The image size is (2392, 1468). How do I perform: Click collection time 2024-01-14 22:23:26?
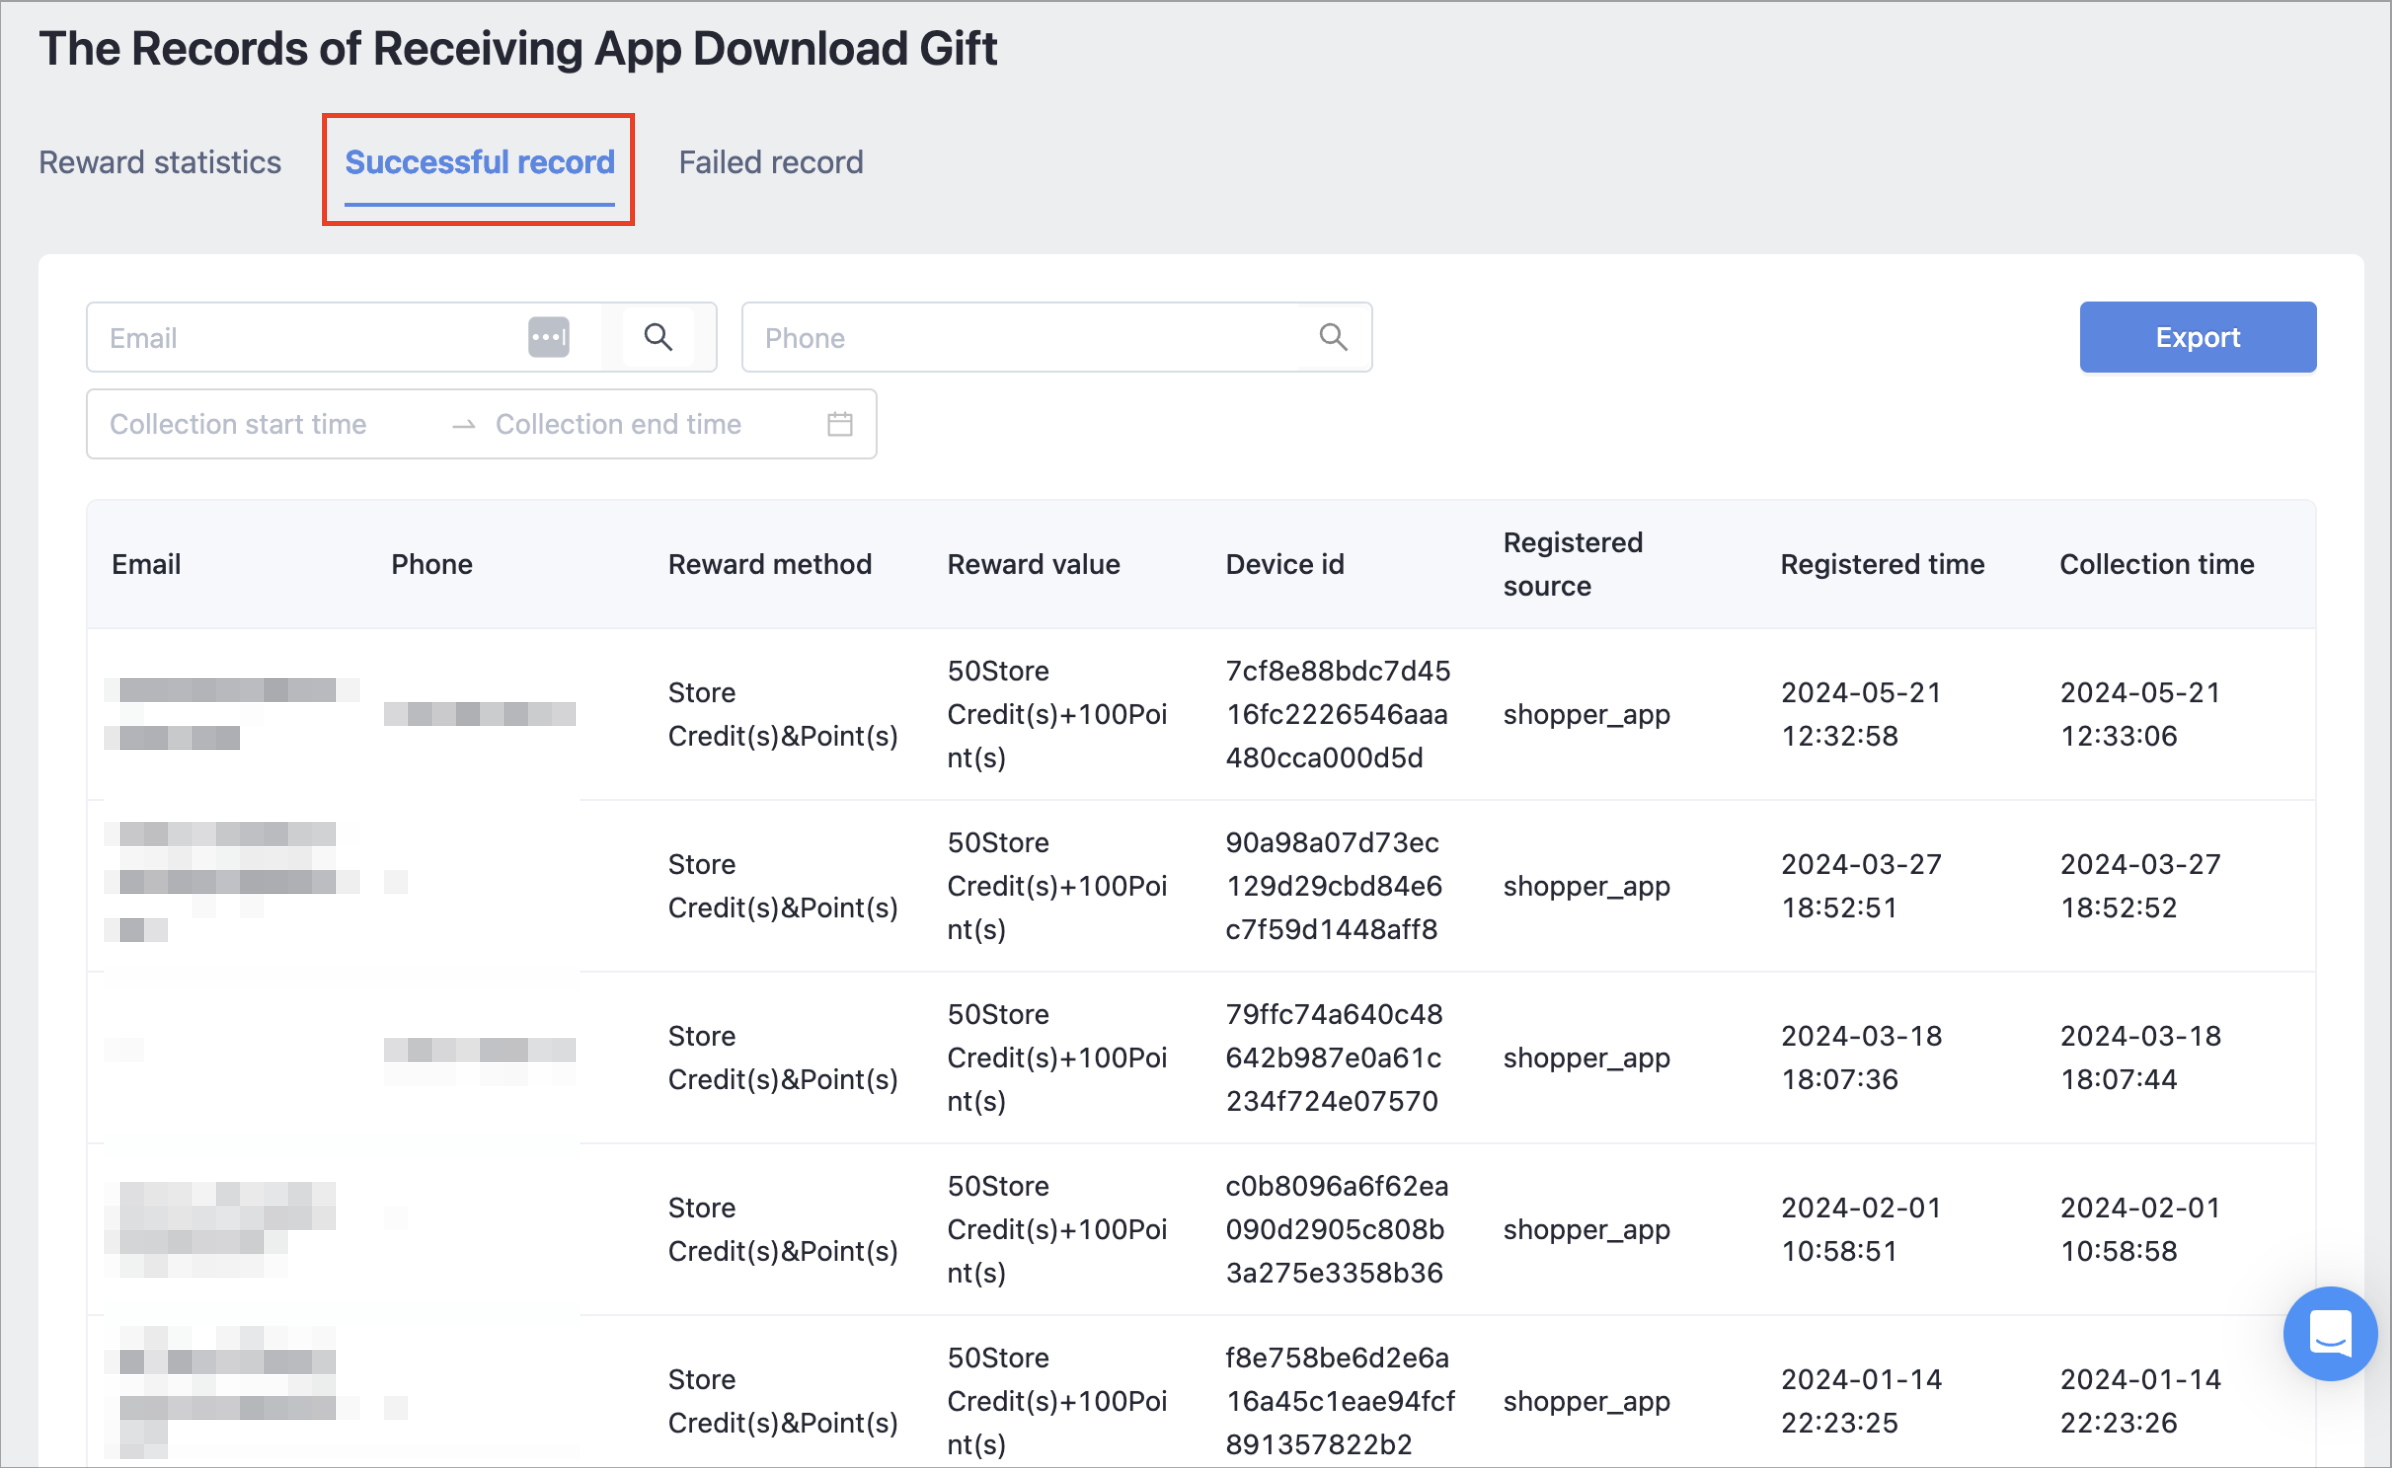(2140, 1401)
